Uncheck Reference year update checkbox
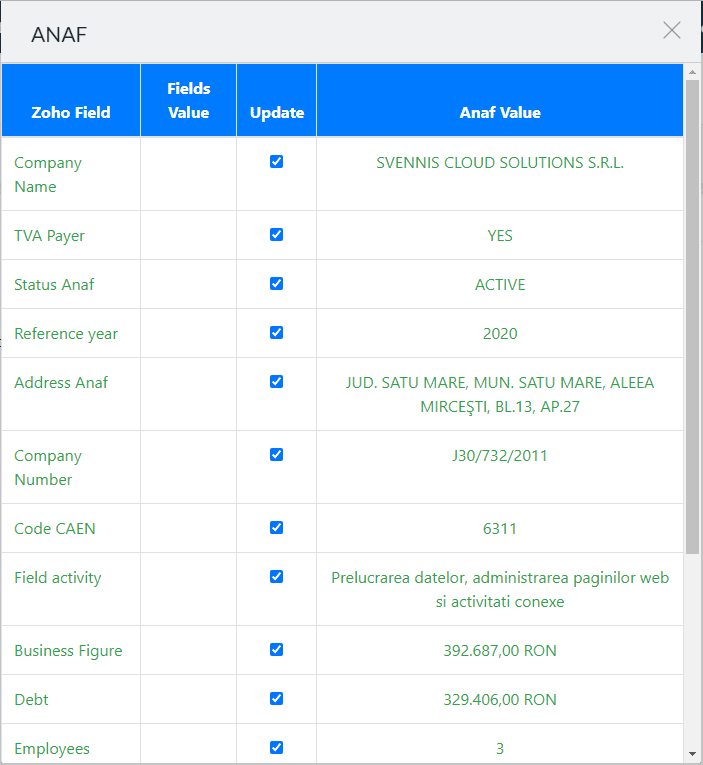 (277, 333)
